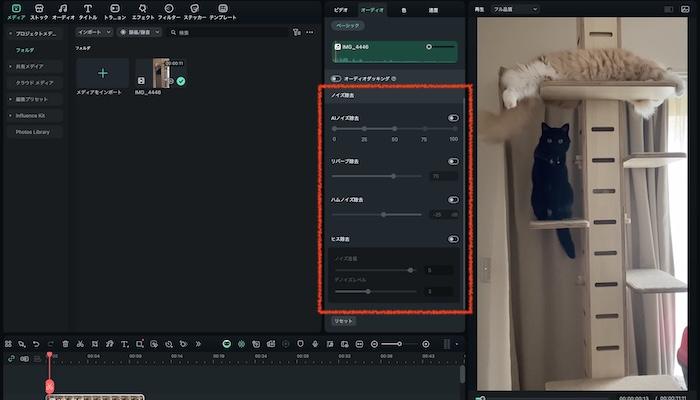
Task: Open the インポート dropdown
Action: click(93, 32)
